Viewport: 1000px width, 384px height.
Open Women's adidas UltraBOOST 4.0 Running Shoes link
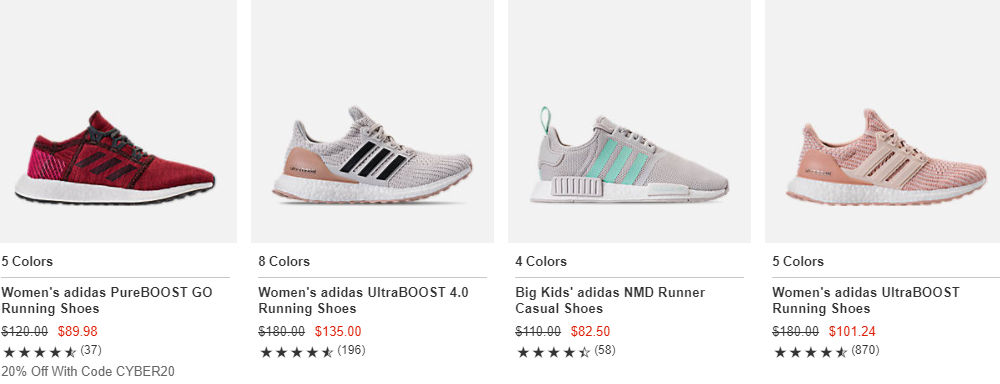[x=364, y=300]
